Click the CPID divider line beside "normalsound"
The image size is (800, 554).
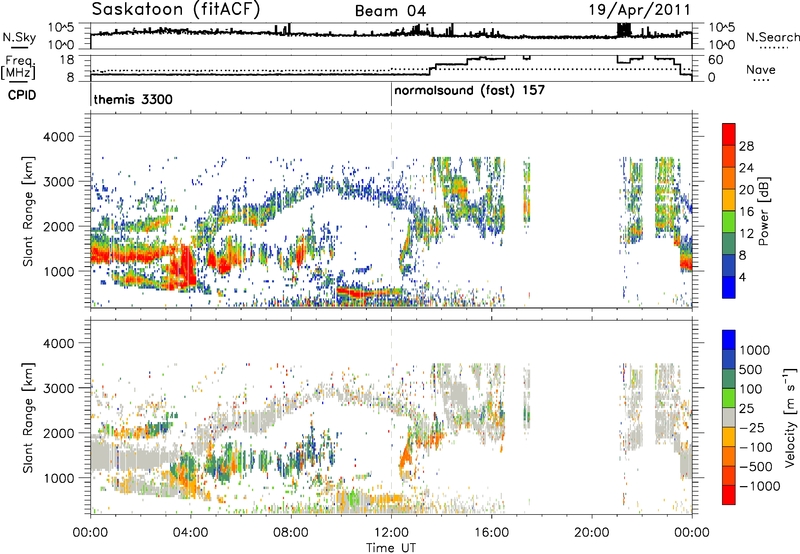click(391, 94)
